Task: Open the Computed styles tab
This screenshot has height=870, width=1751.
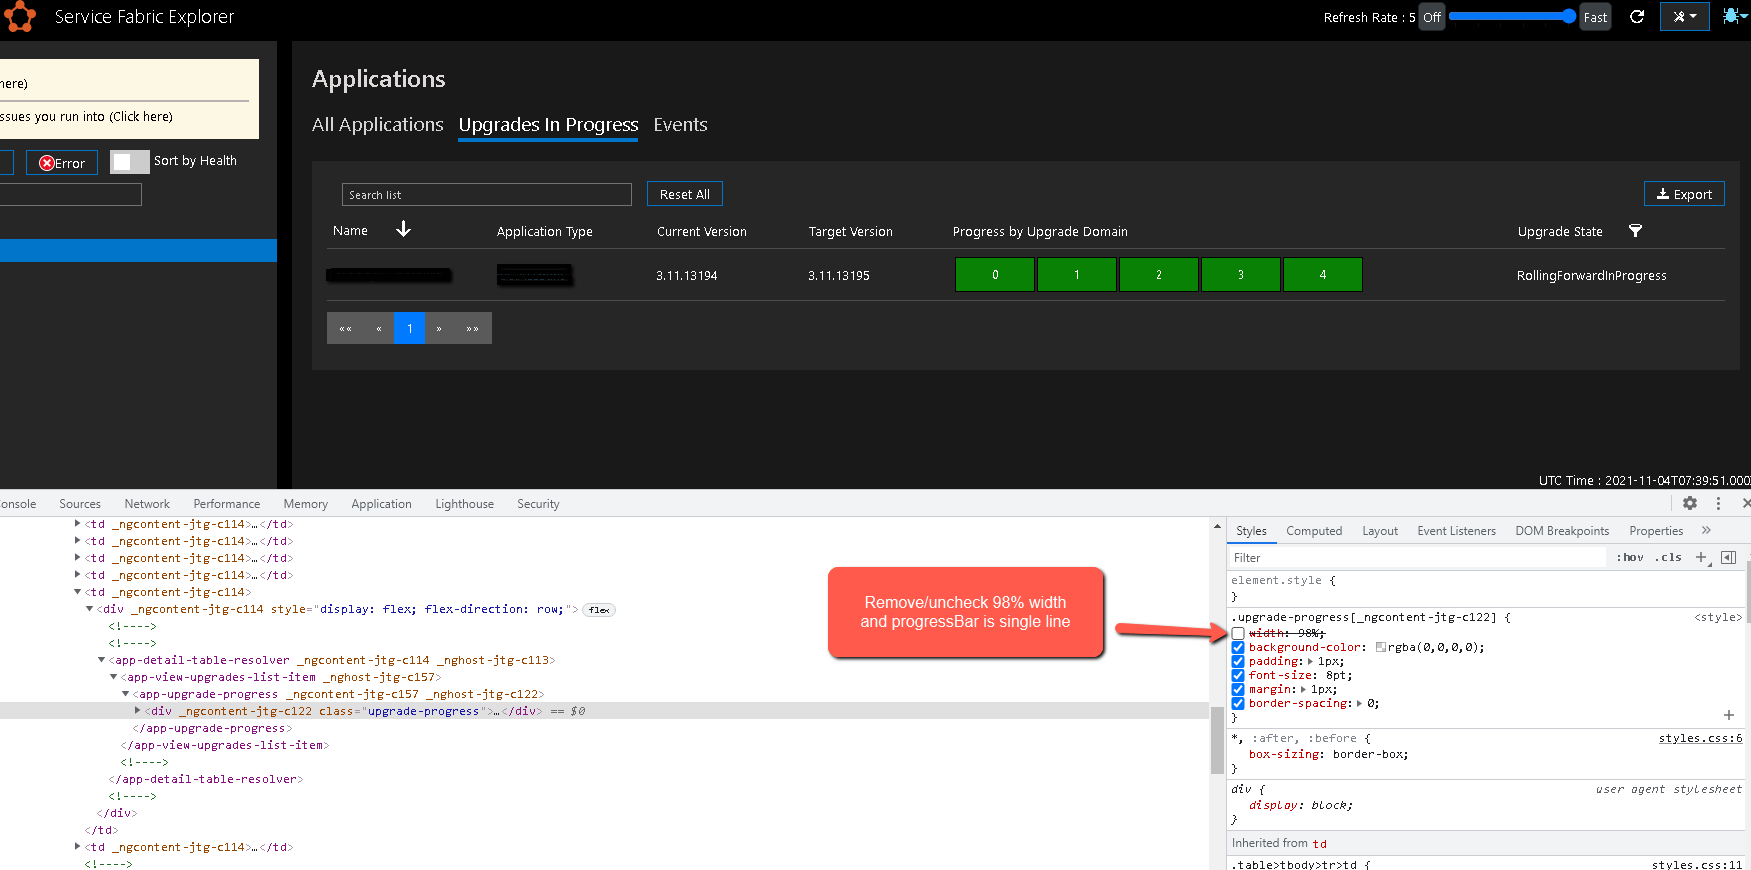Action: click(1314, 531)
